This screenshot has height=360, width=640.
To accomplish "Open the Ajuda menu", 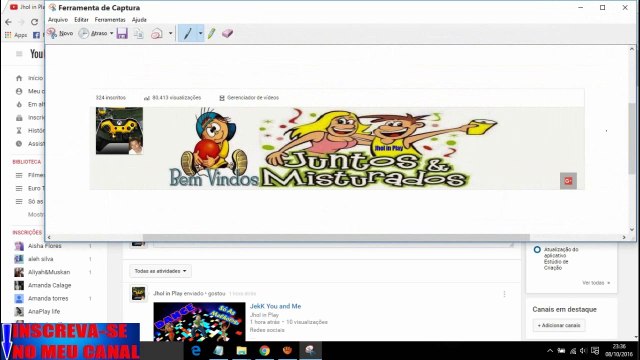I will (139, 20).
